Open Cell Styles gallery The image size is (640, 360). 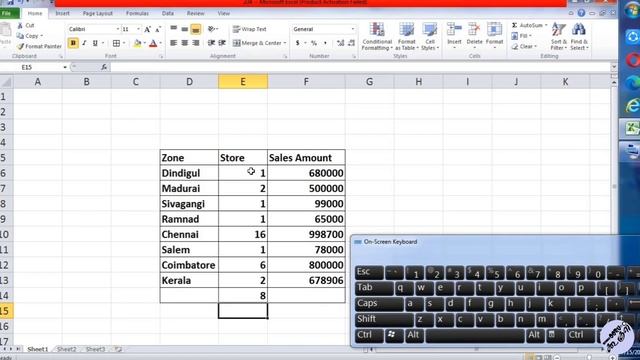tap(430, 37)
